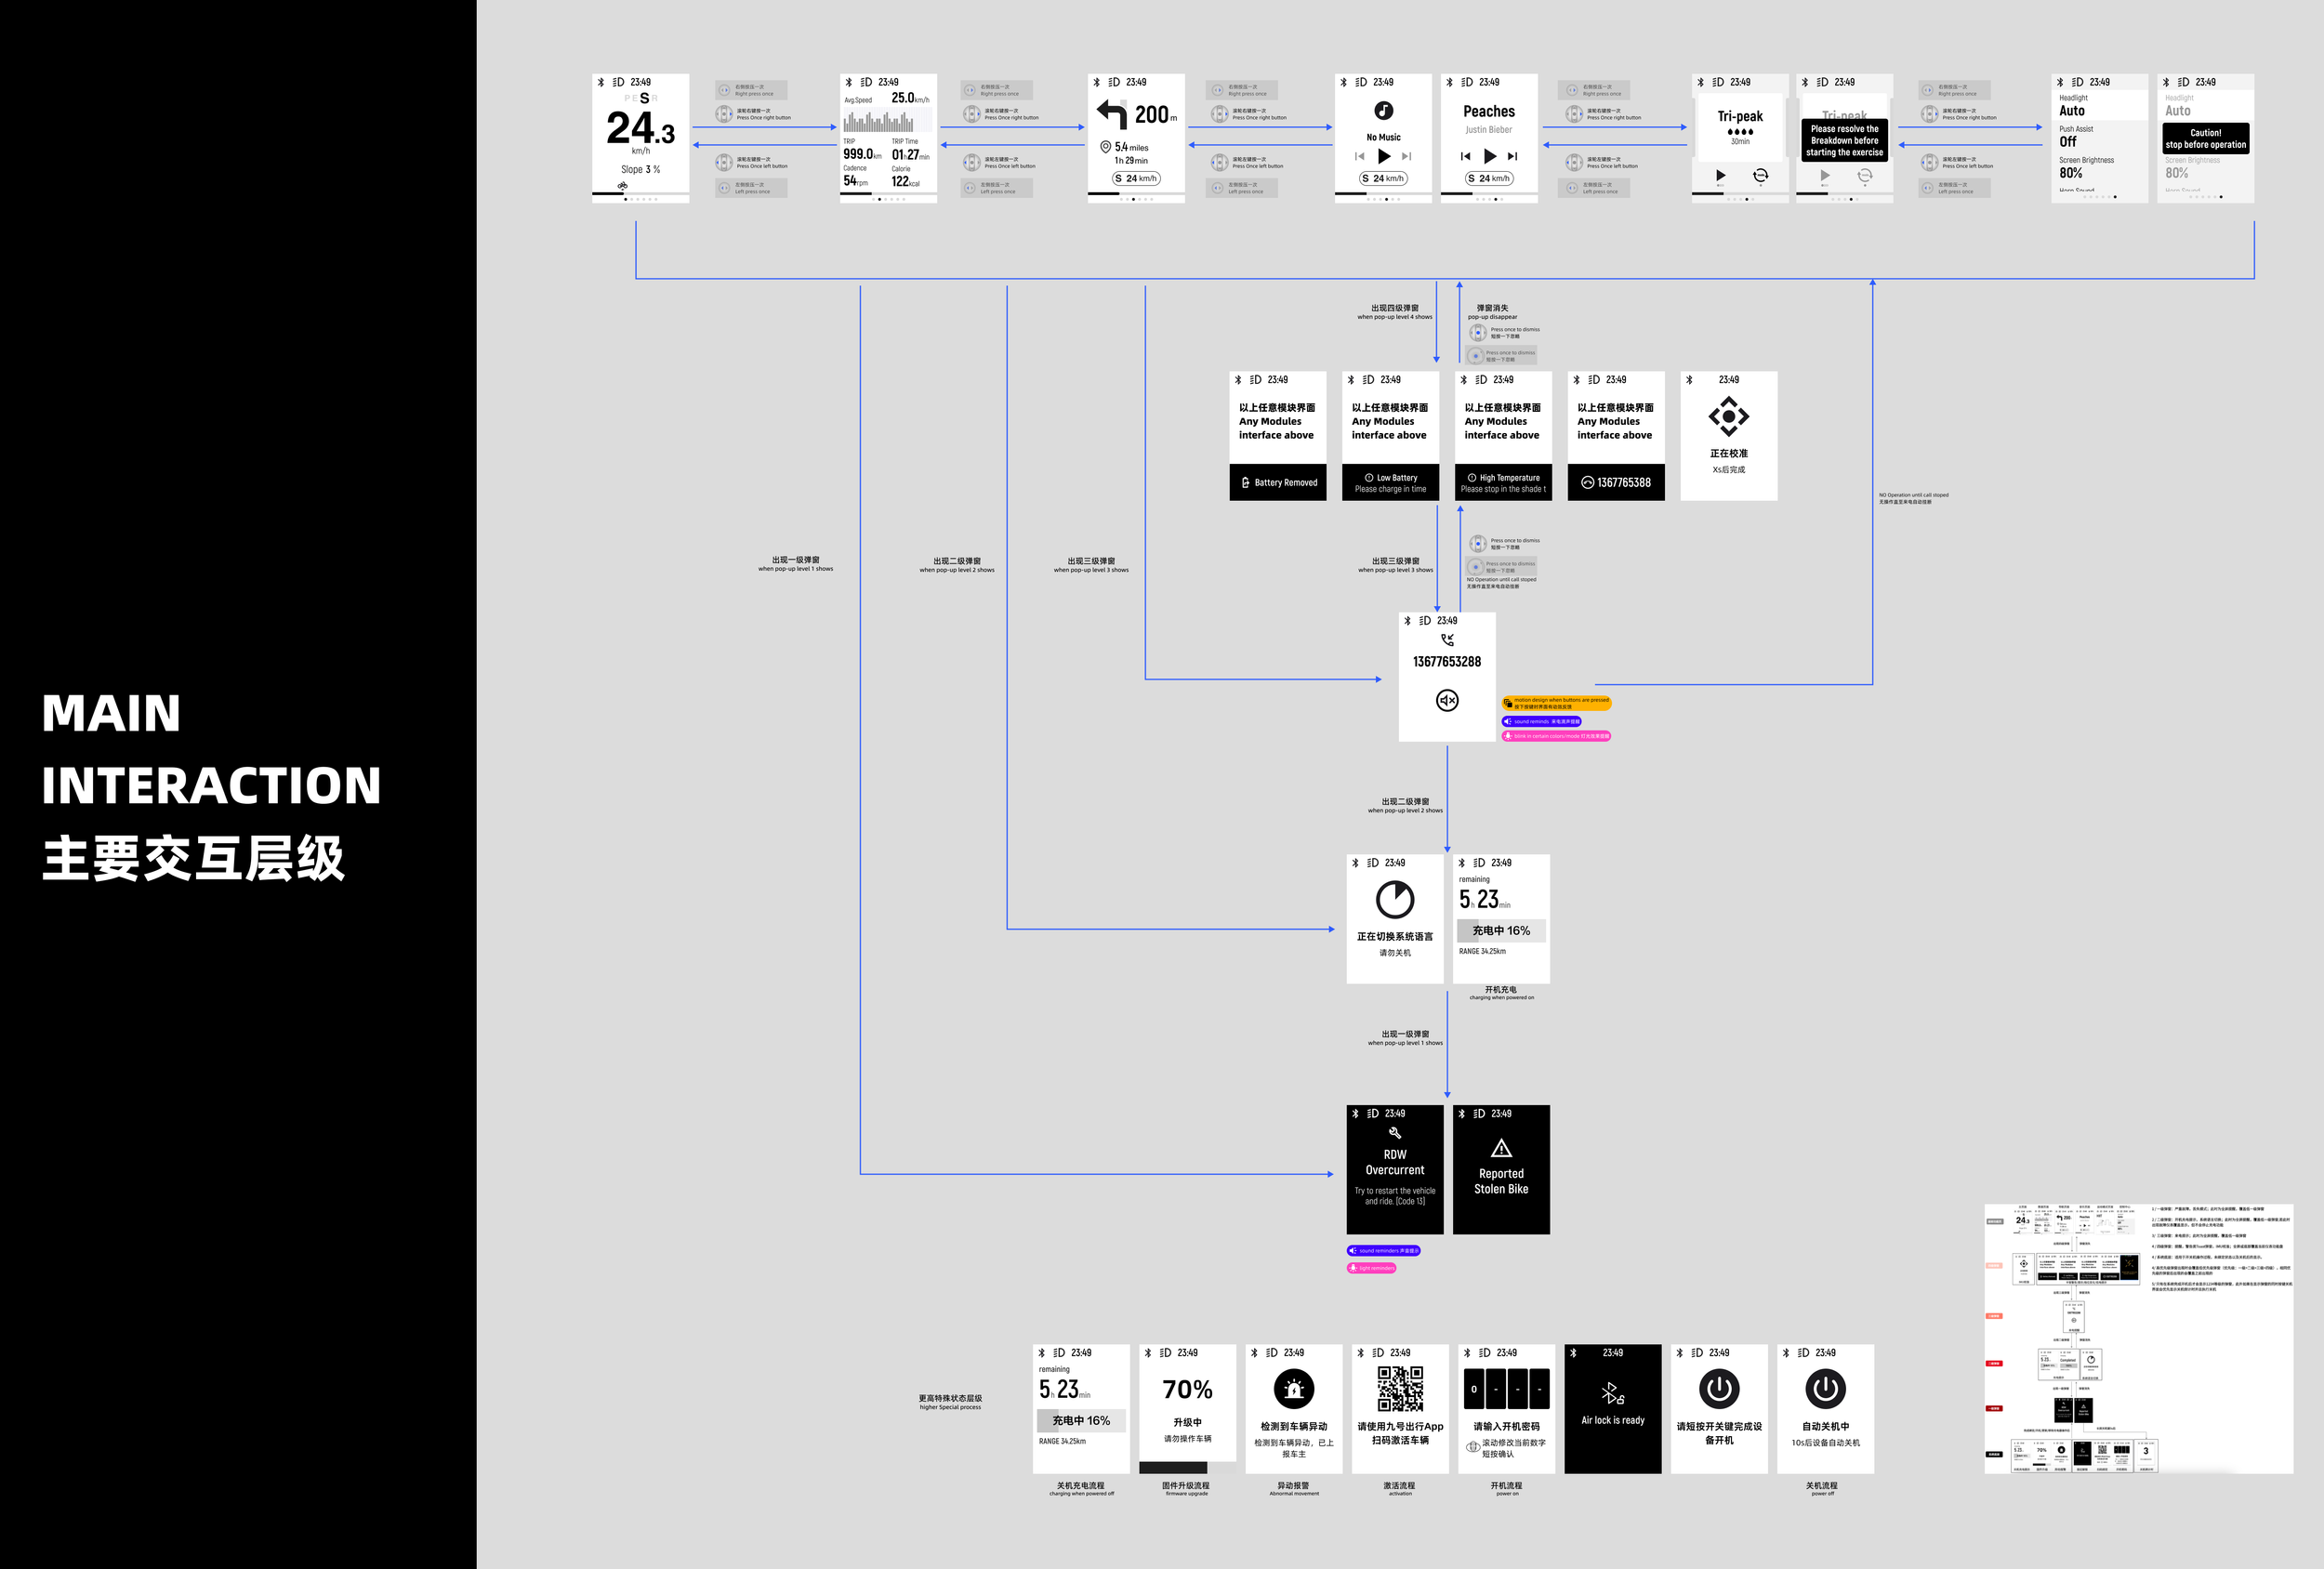Click the QR code on the activation screen
The width and height of the screenshot is (2324, 1569).
pyautogui.click(x=1400, y=1389)
